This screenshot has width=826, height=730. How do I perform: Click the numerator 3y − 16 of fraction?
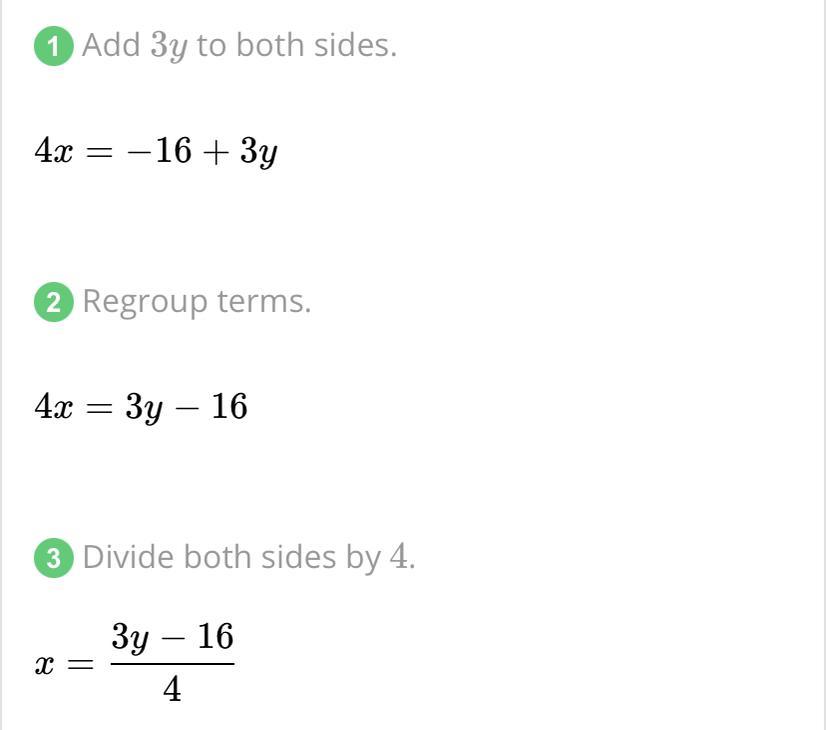[x=172, y=638]
